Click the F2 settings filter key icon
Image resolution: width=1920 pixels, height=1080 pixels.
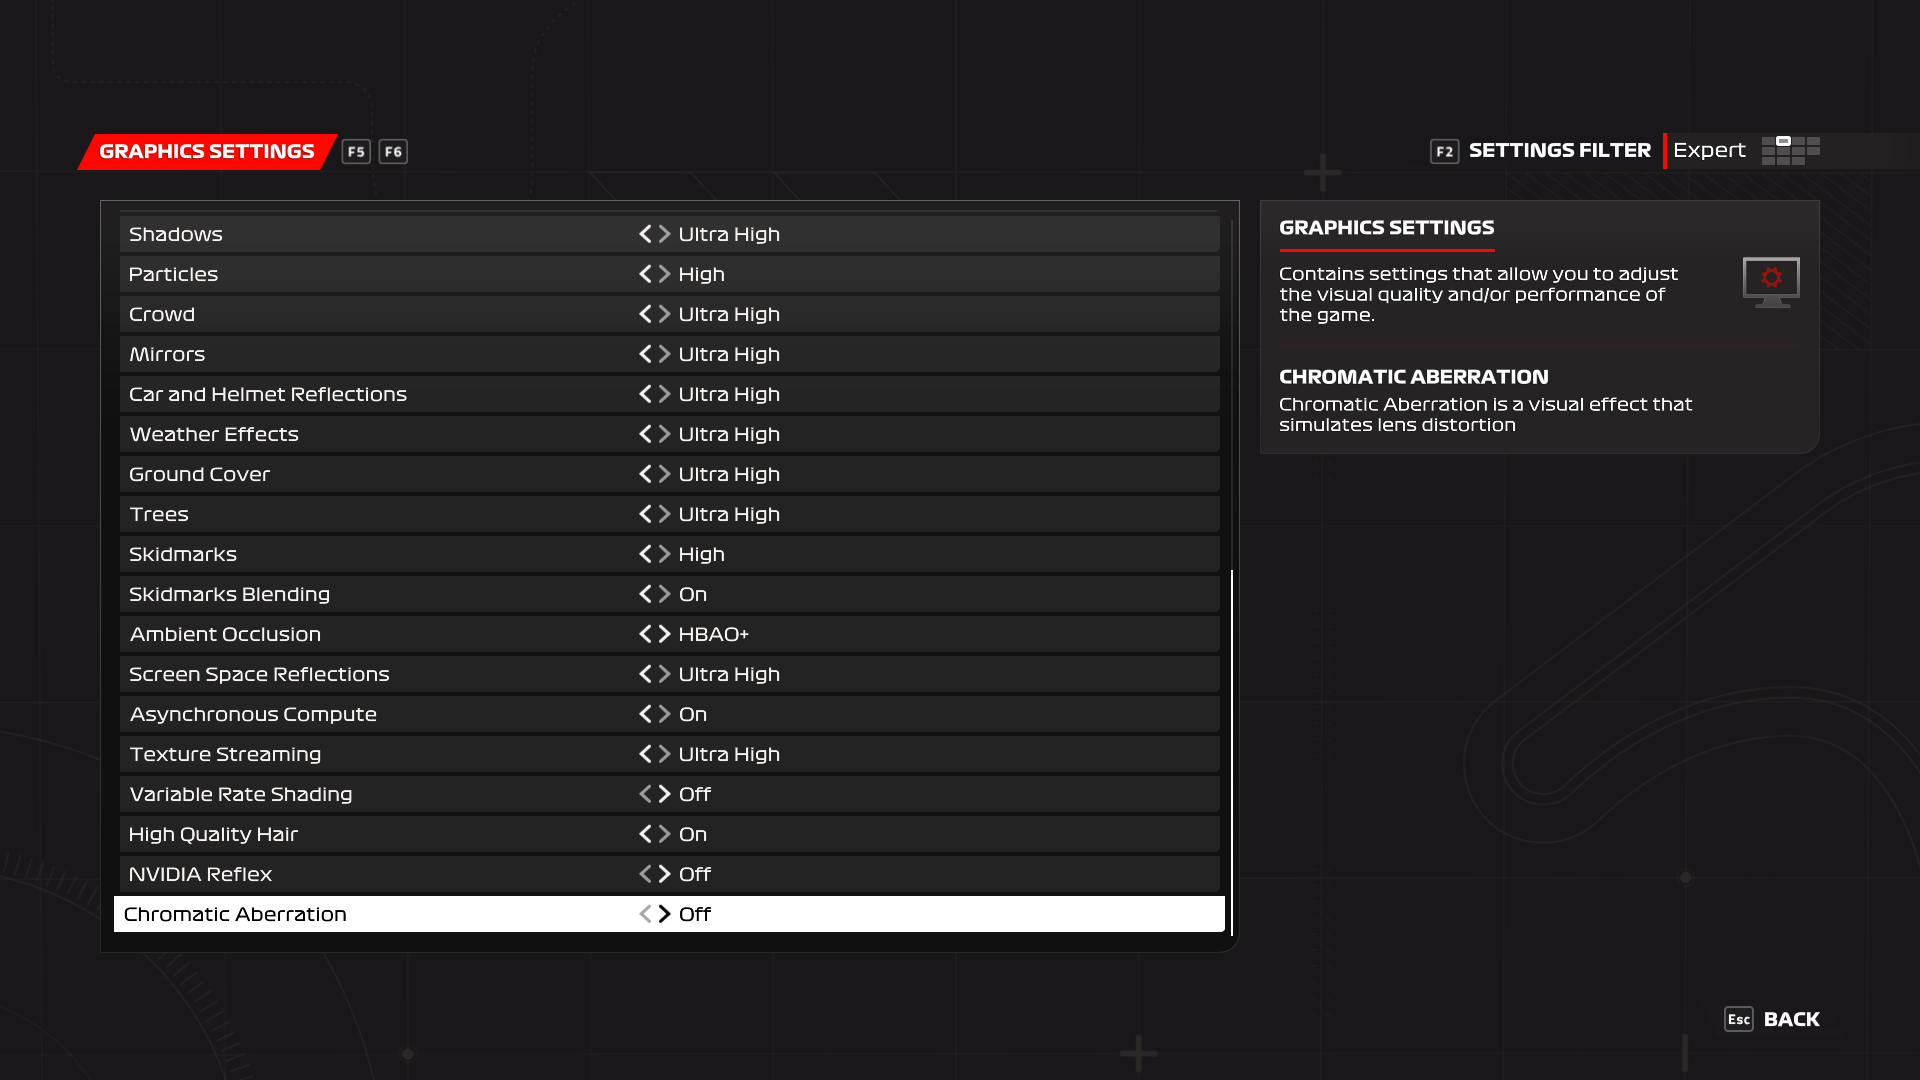tap(1444, 151)
